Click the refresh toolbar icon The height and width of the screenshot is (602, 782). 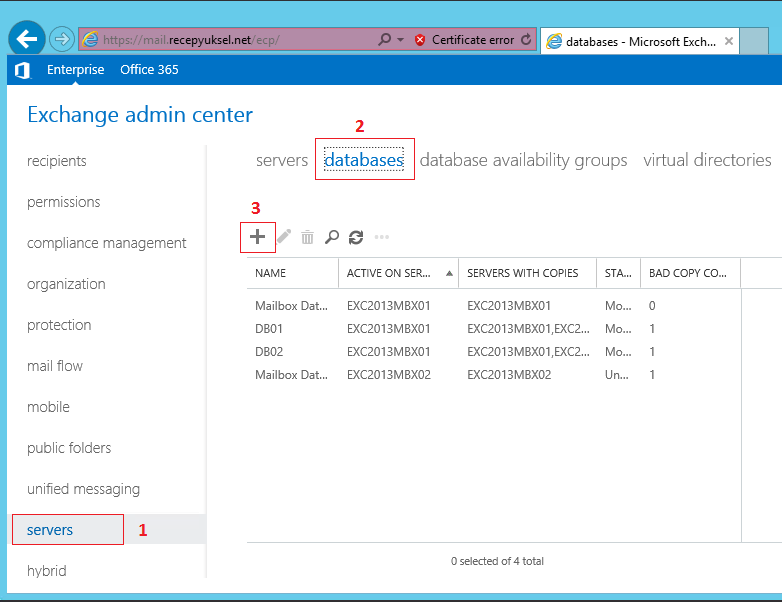point(356,237)
